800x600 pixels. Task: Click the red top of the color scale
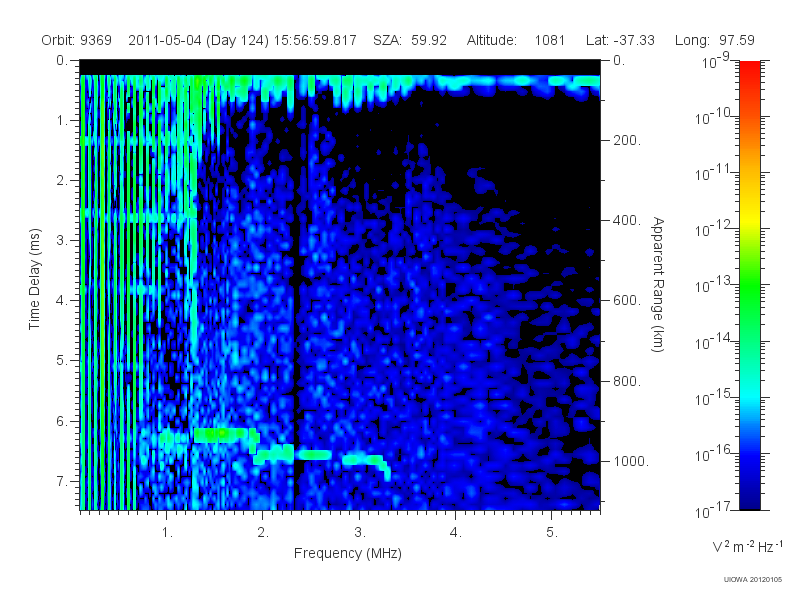[x=749, y=69]
